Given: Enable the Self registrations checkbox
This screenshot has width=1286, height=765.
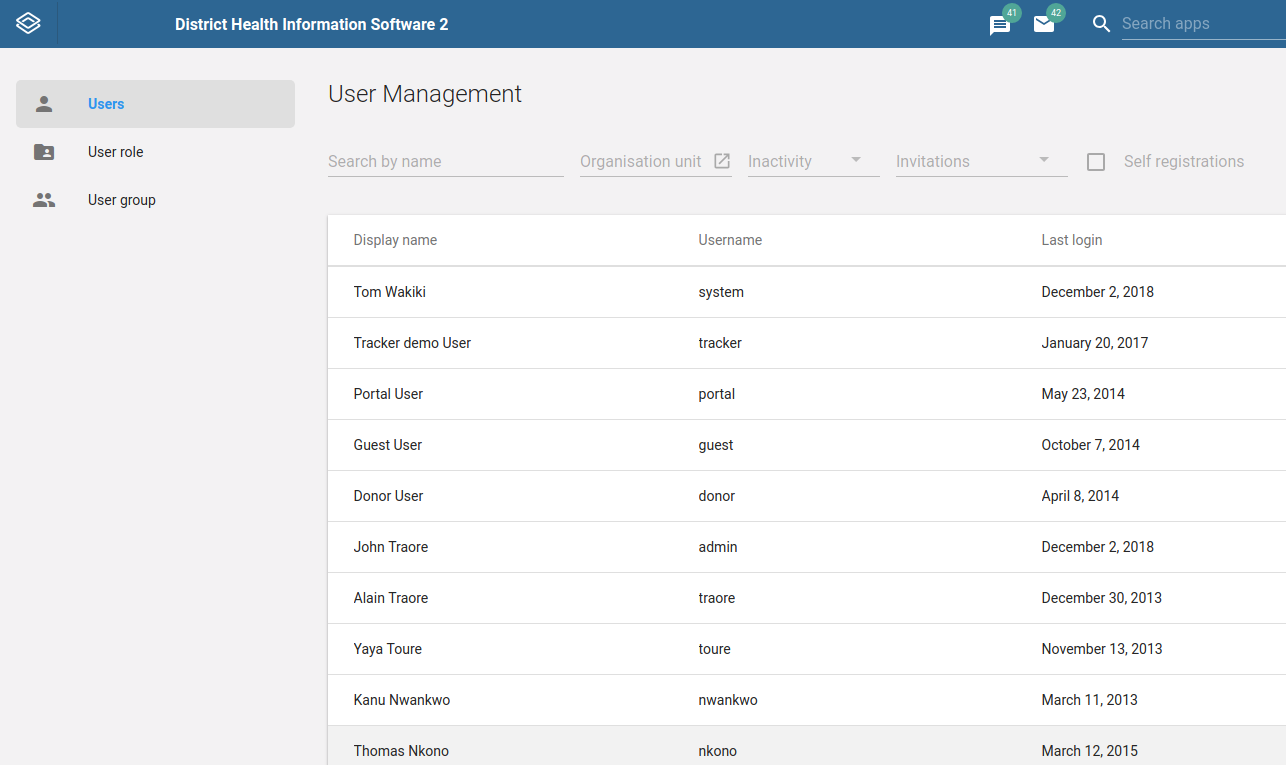Looking at the screenshot, I should click(1095, 161).
